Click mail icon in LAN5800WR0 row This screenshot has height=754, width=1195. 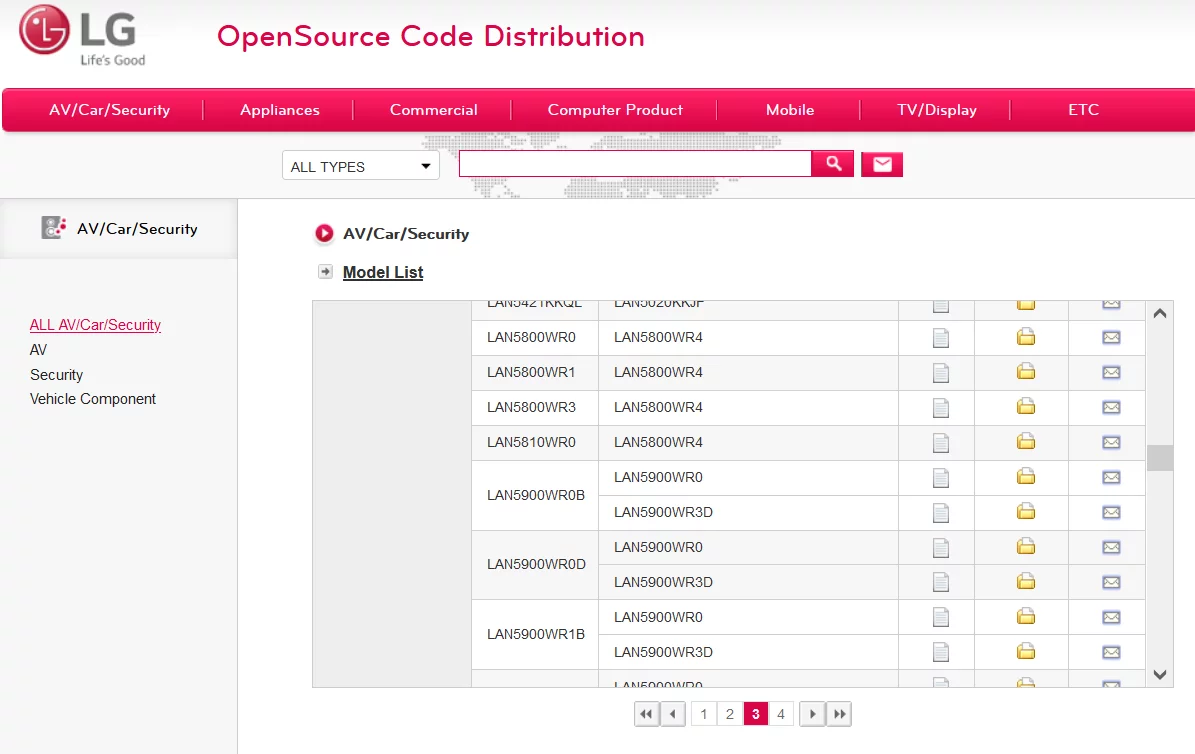1111,337
